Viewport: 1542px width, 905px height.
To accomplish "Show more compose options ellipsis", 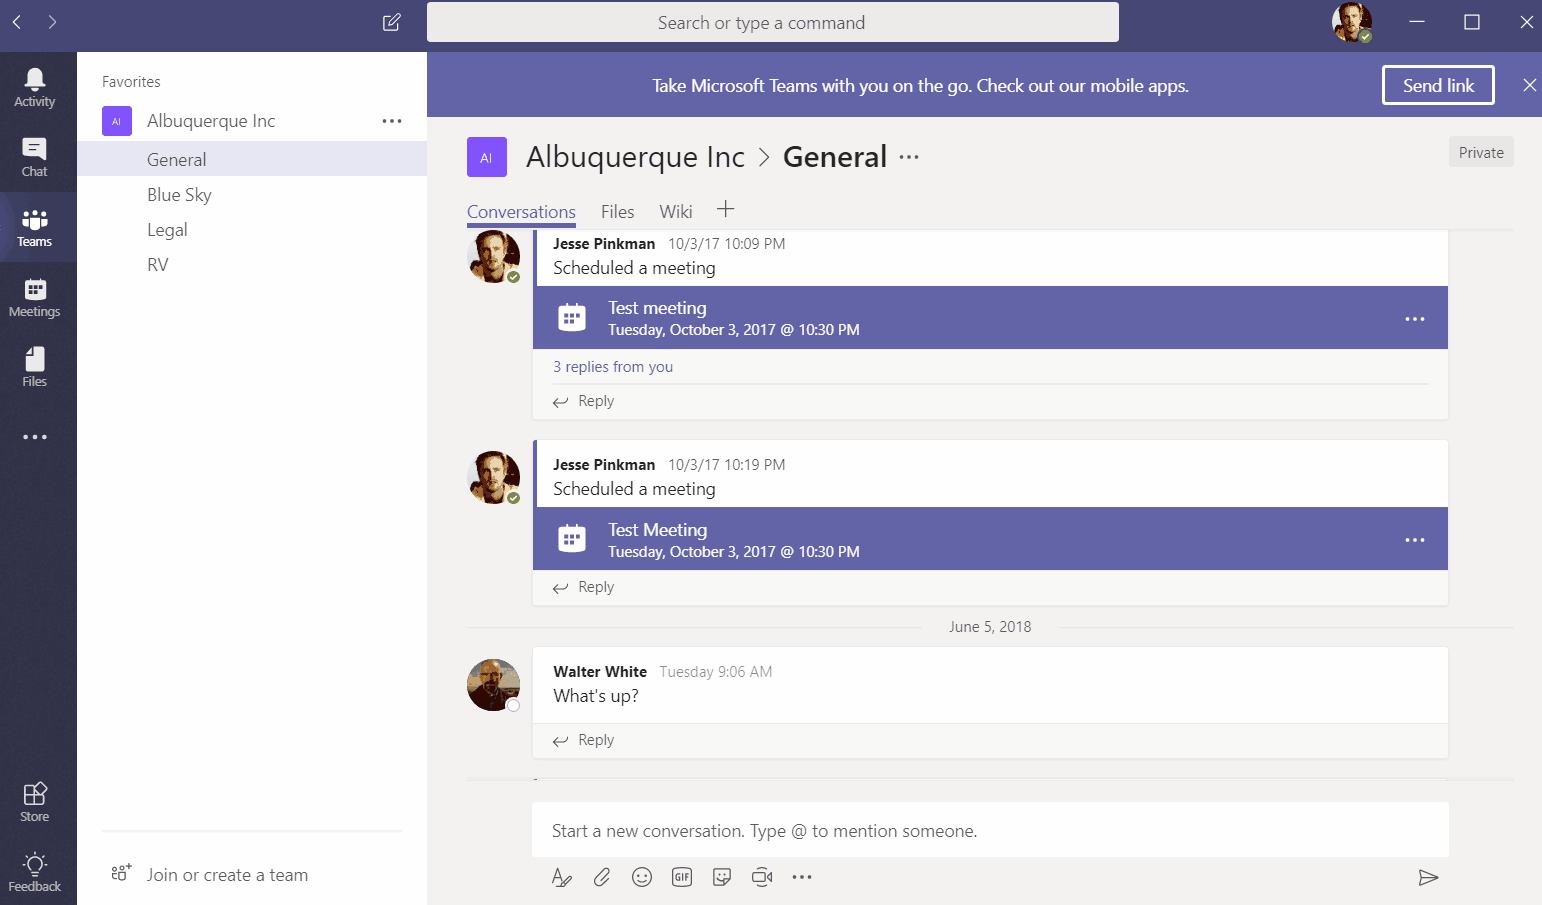I will 802,877.
